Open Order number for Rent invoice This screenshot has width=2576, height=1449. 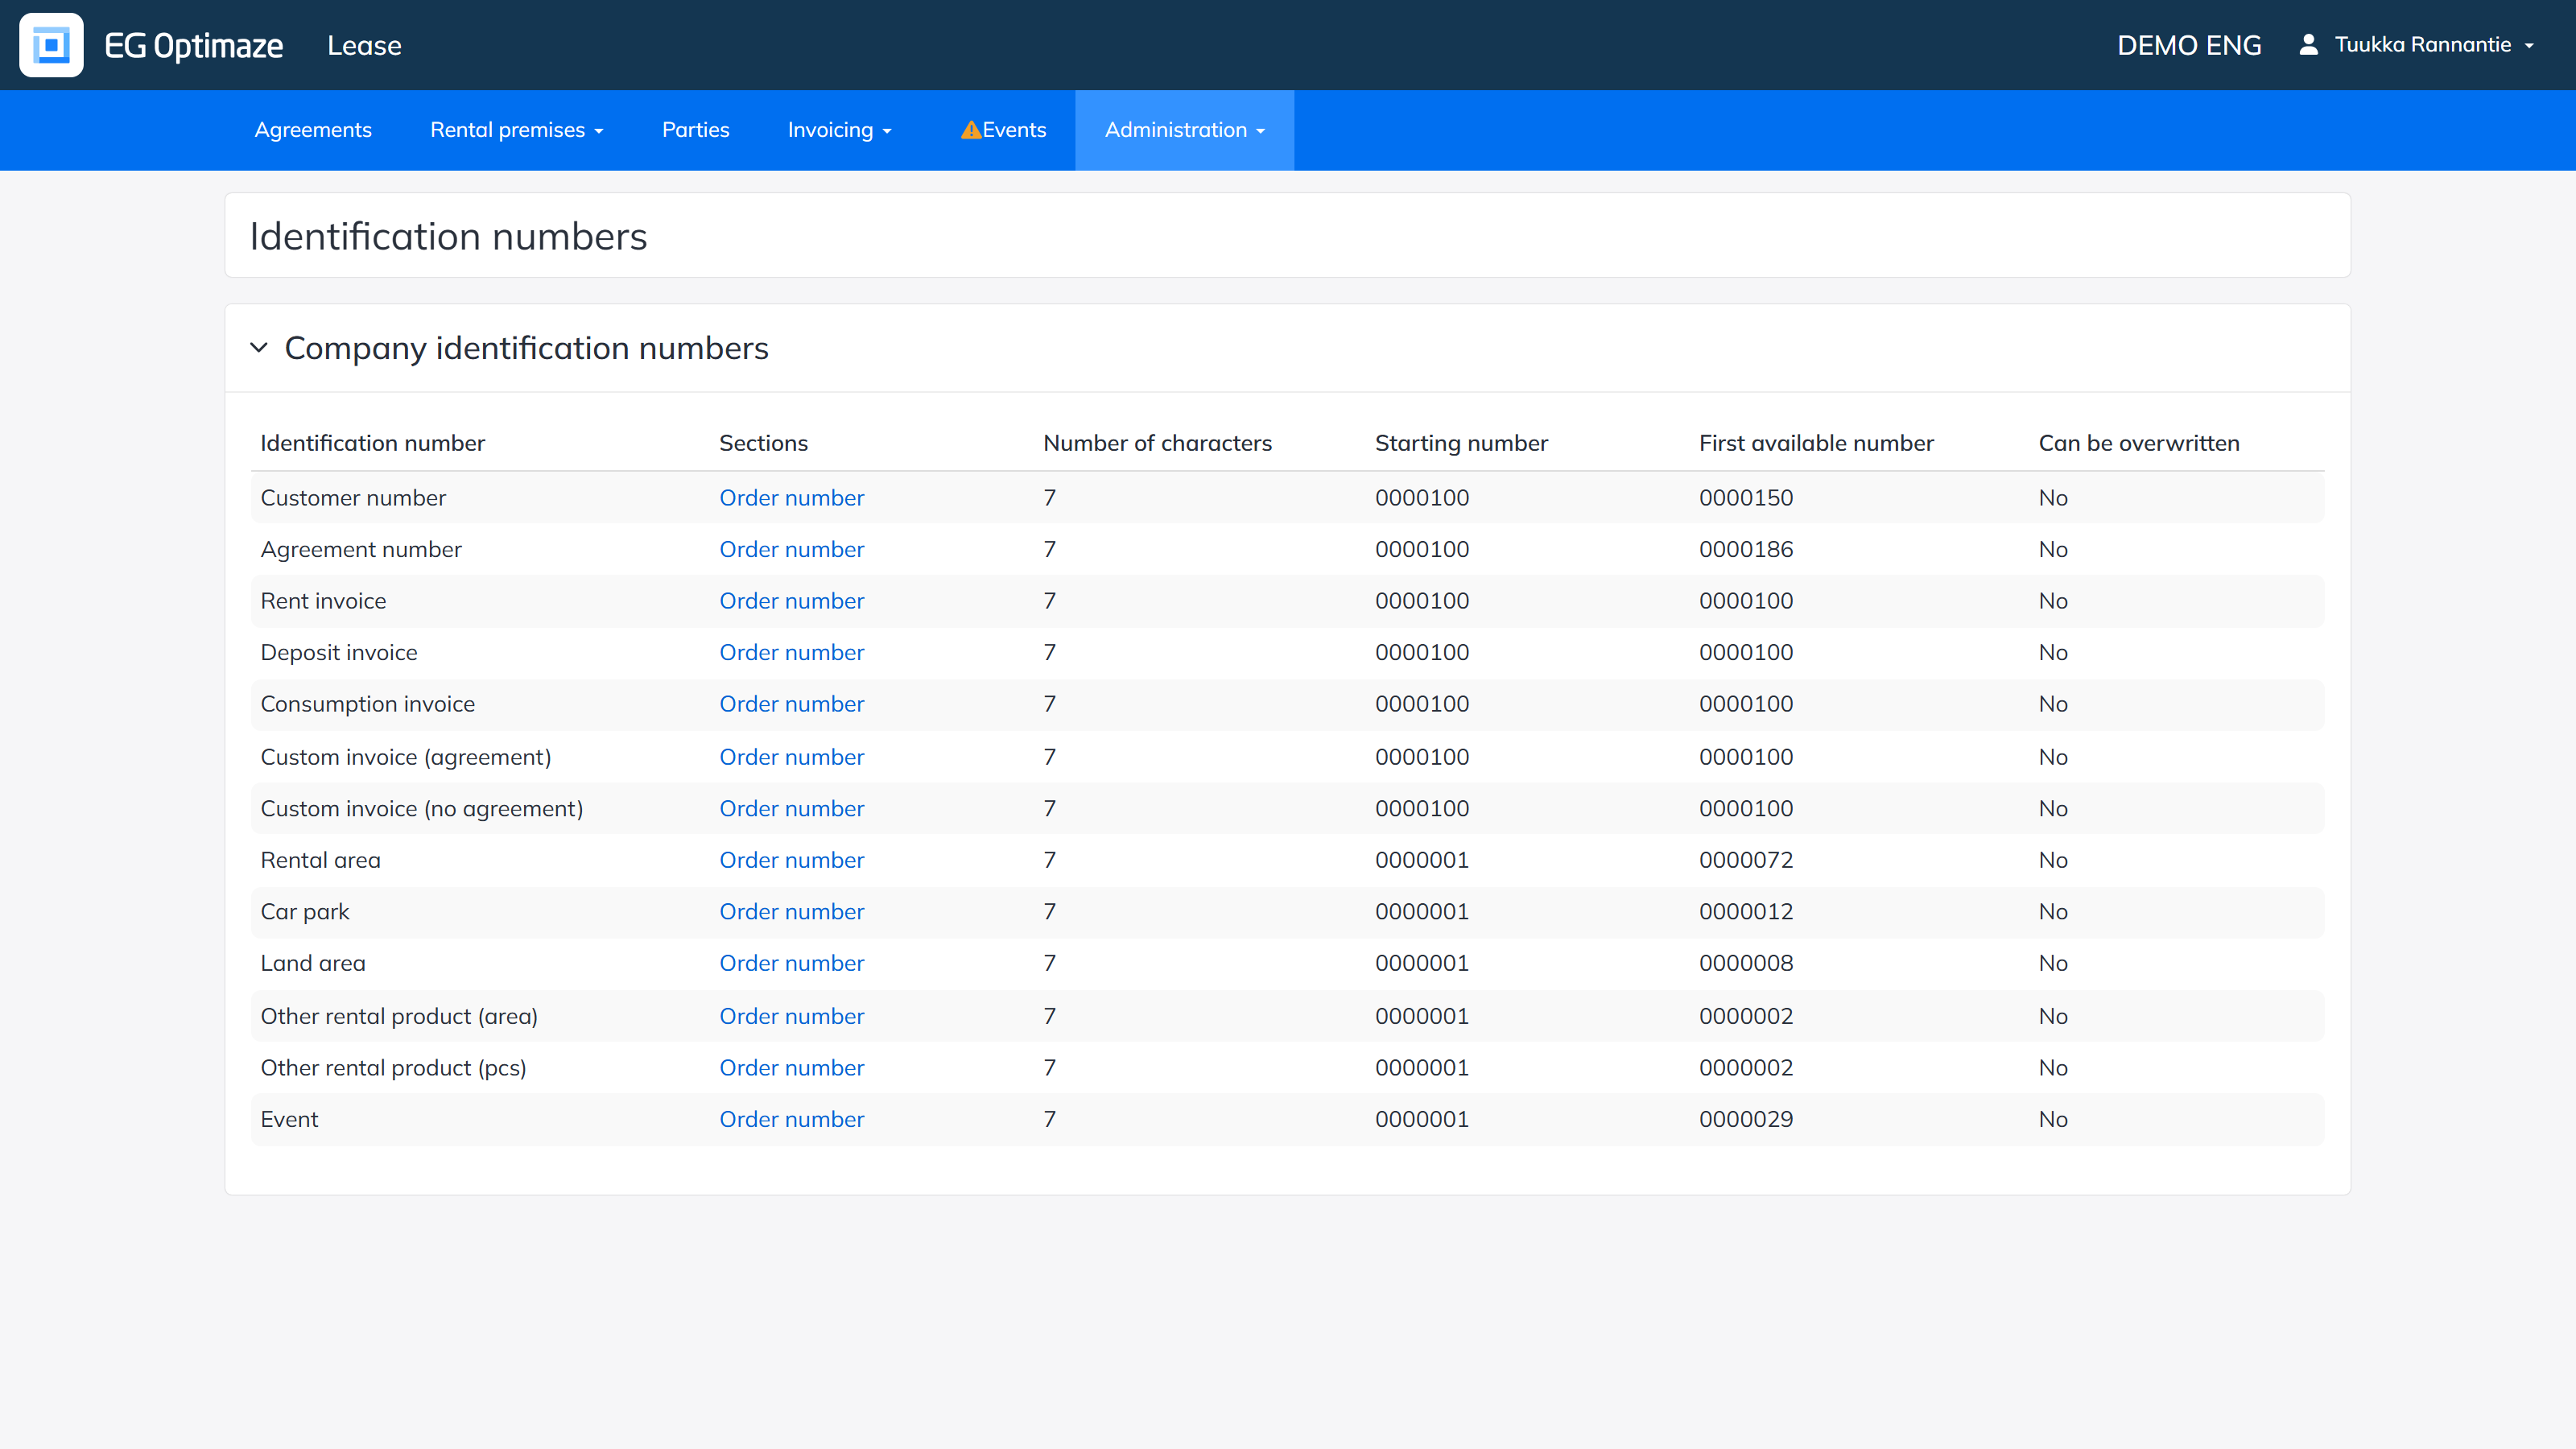tap(791, 601)
